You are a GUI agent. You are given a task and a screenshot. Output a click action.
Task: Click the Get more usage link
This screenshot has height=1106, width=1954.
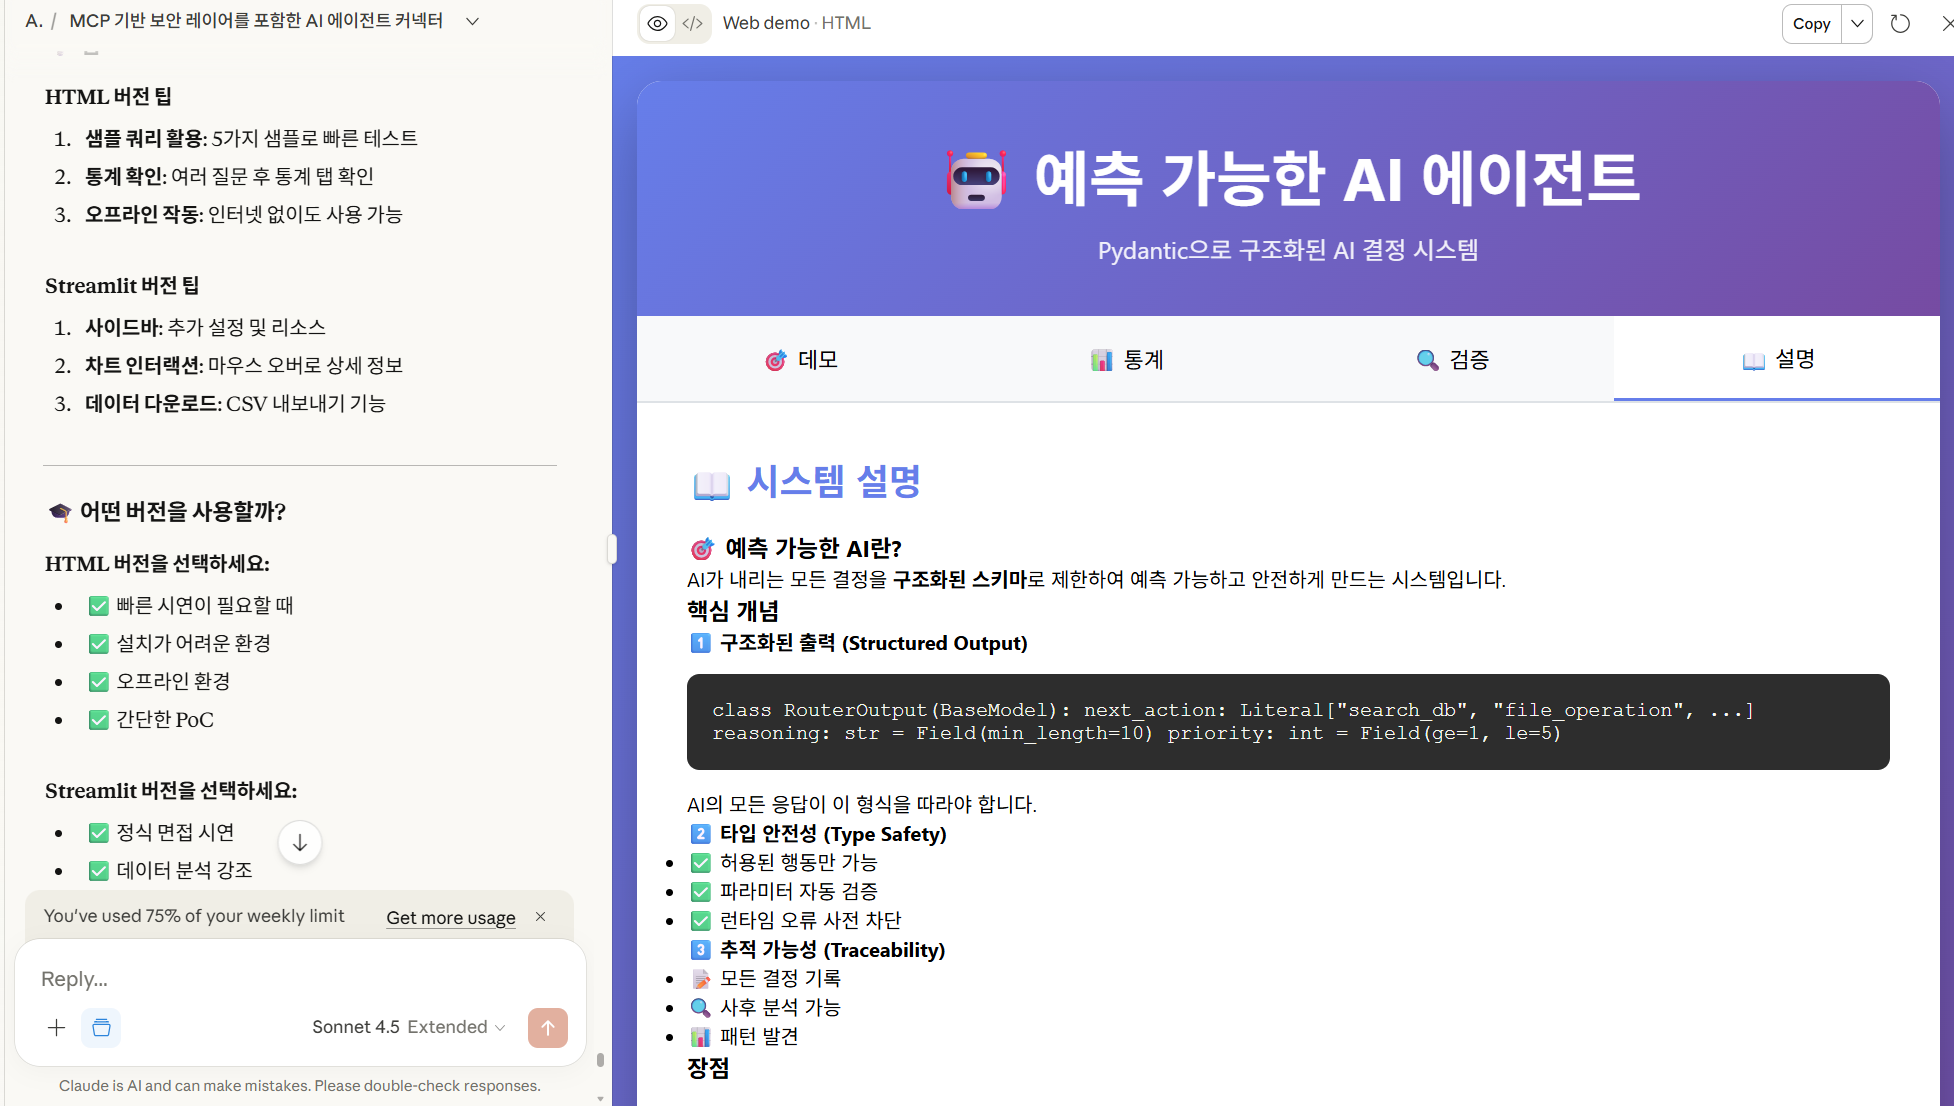pyautogui.click(x=451, y=917)
